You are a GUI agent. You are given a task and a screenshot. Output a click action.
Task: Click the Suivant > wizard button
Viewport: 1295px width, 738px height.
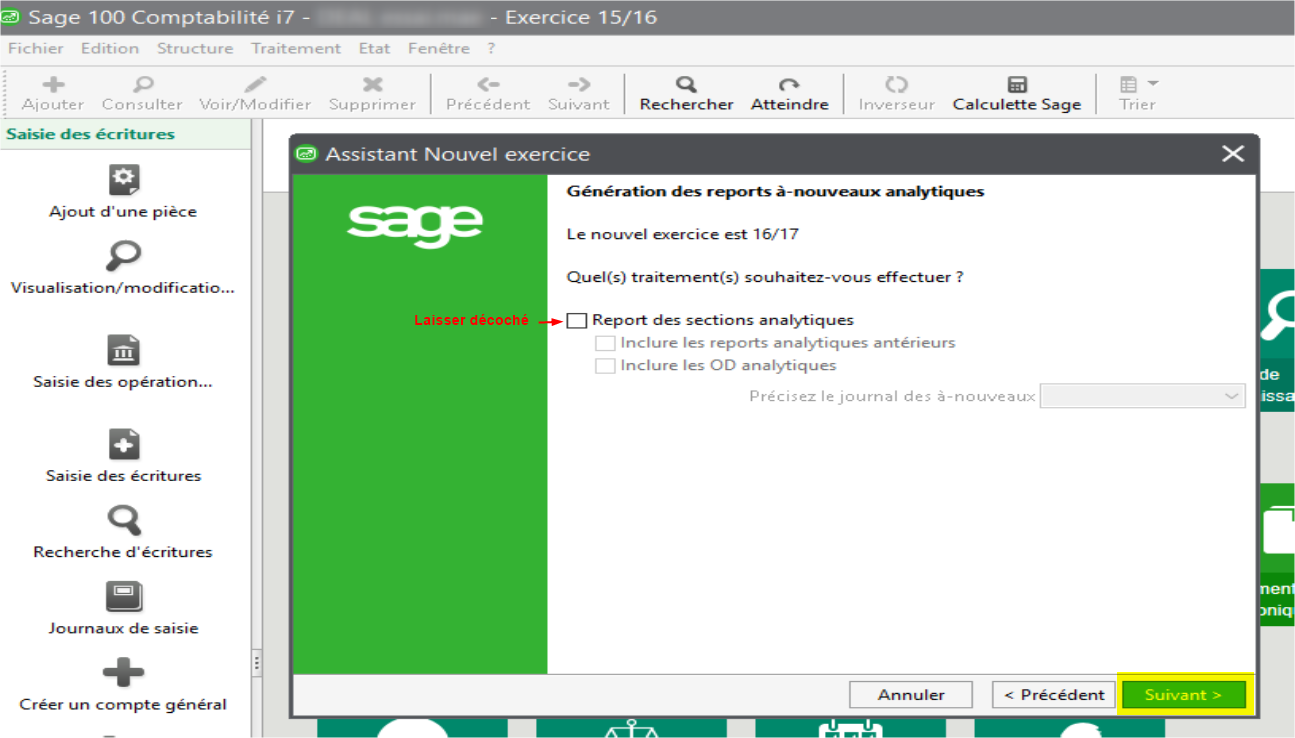[1183, 695]
